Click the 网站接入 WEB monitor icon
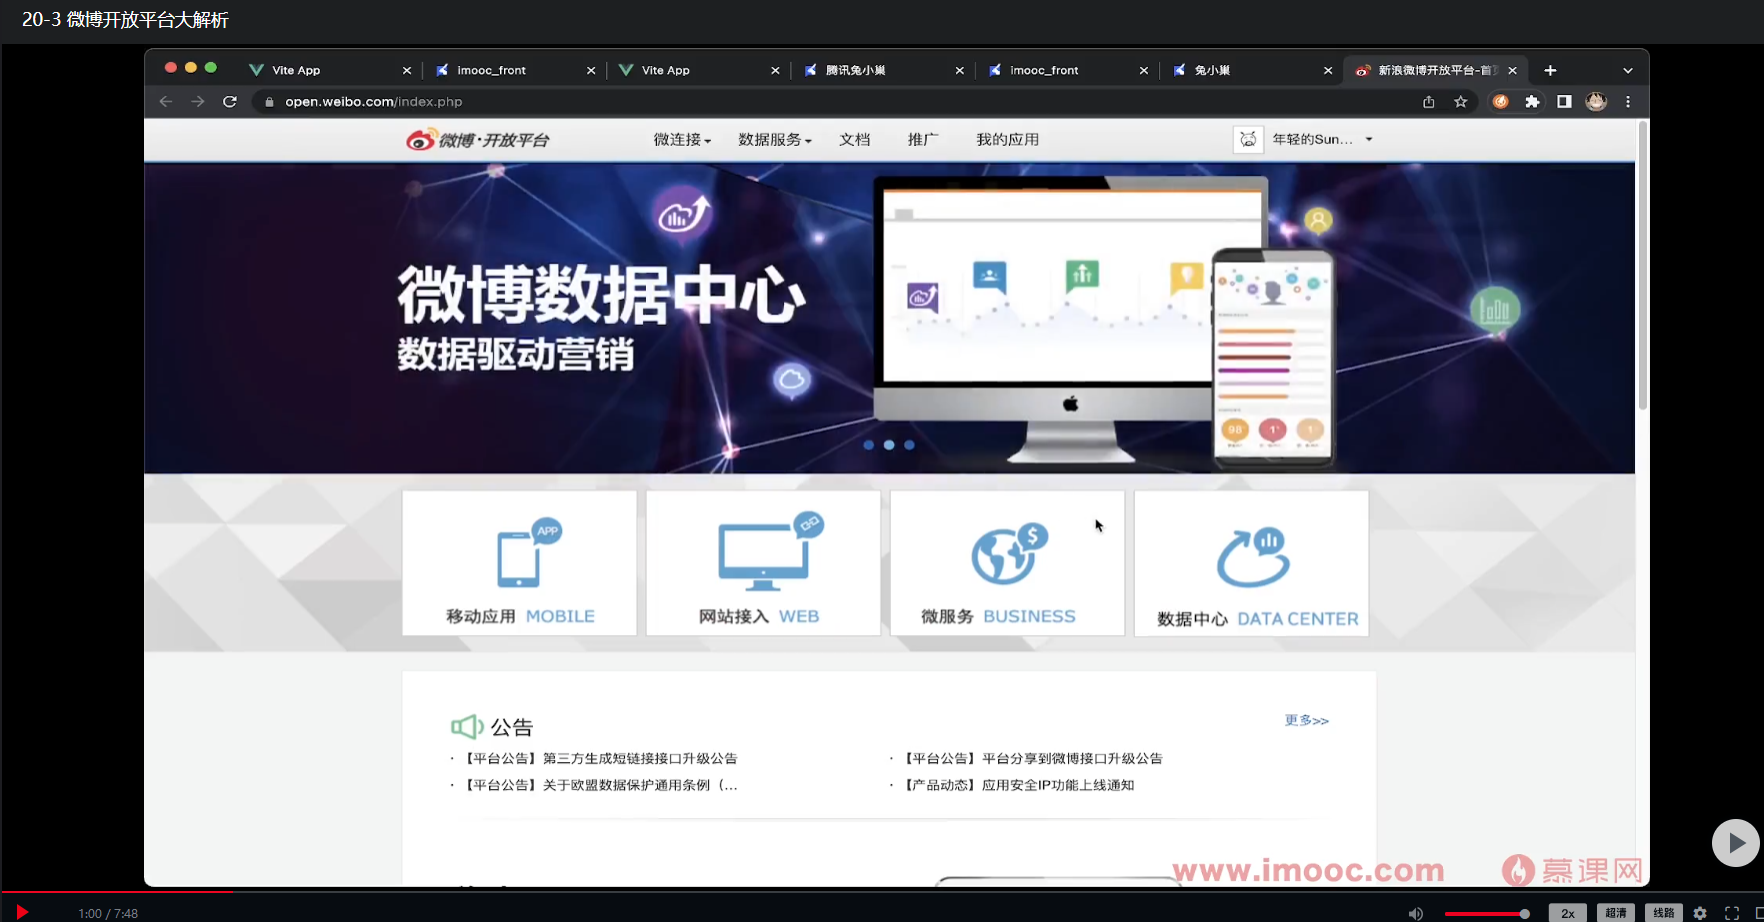The width and height of the screenshot is (1764, 922). tap(763, 554)
